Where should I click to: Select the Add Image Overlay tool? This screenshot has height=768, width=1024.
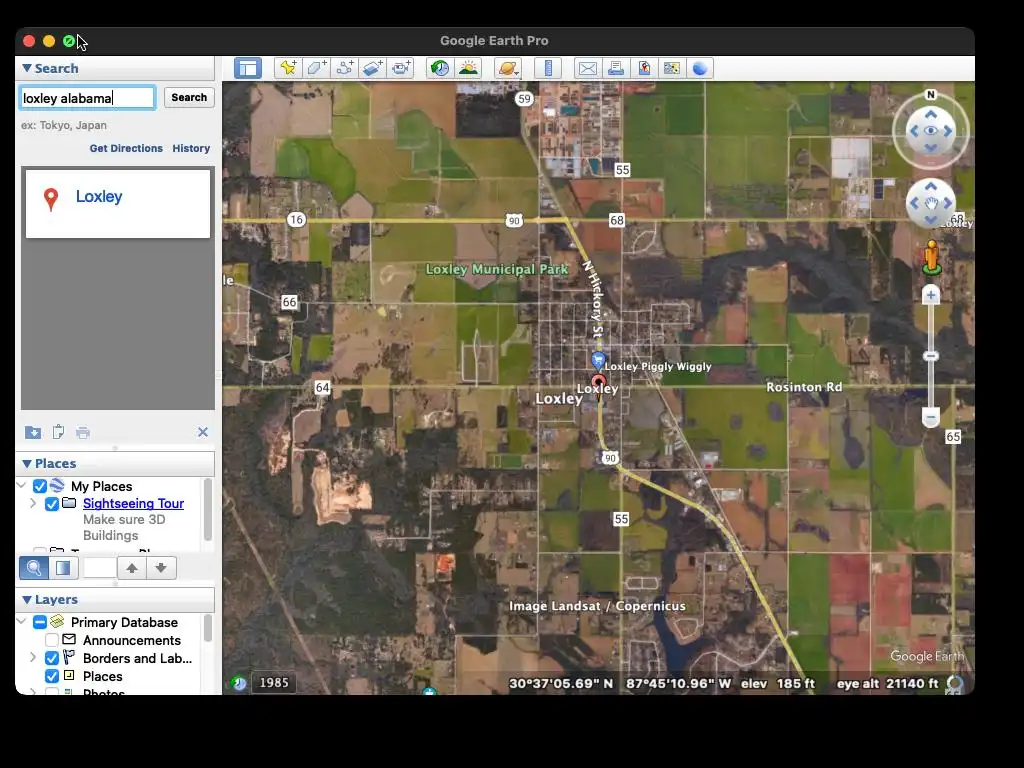pos(372,68)
